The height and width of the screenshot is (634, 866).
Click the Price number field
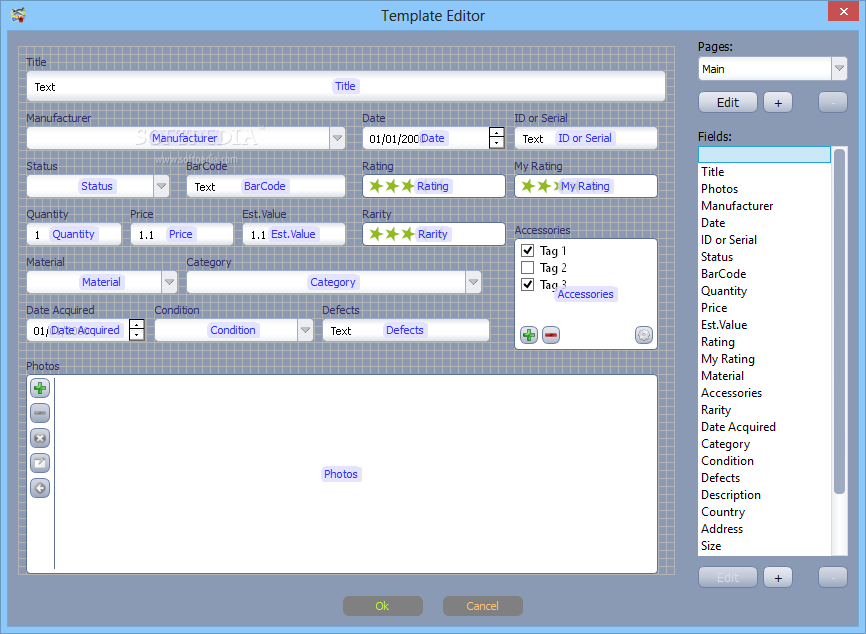coord(182,234)
